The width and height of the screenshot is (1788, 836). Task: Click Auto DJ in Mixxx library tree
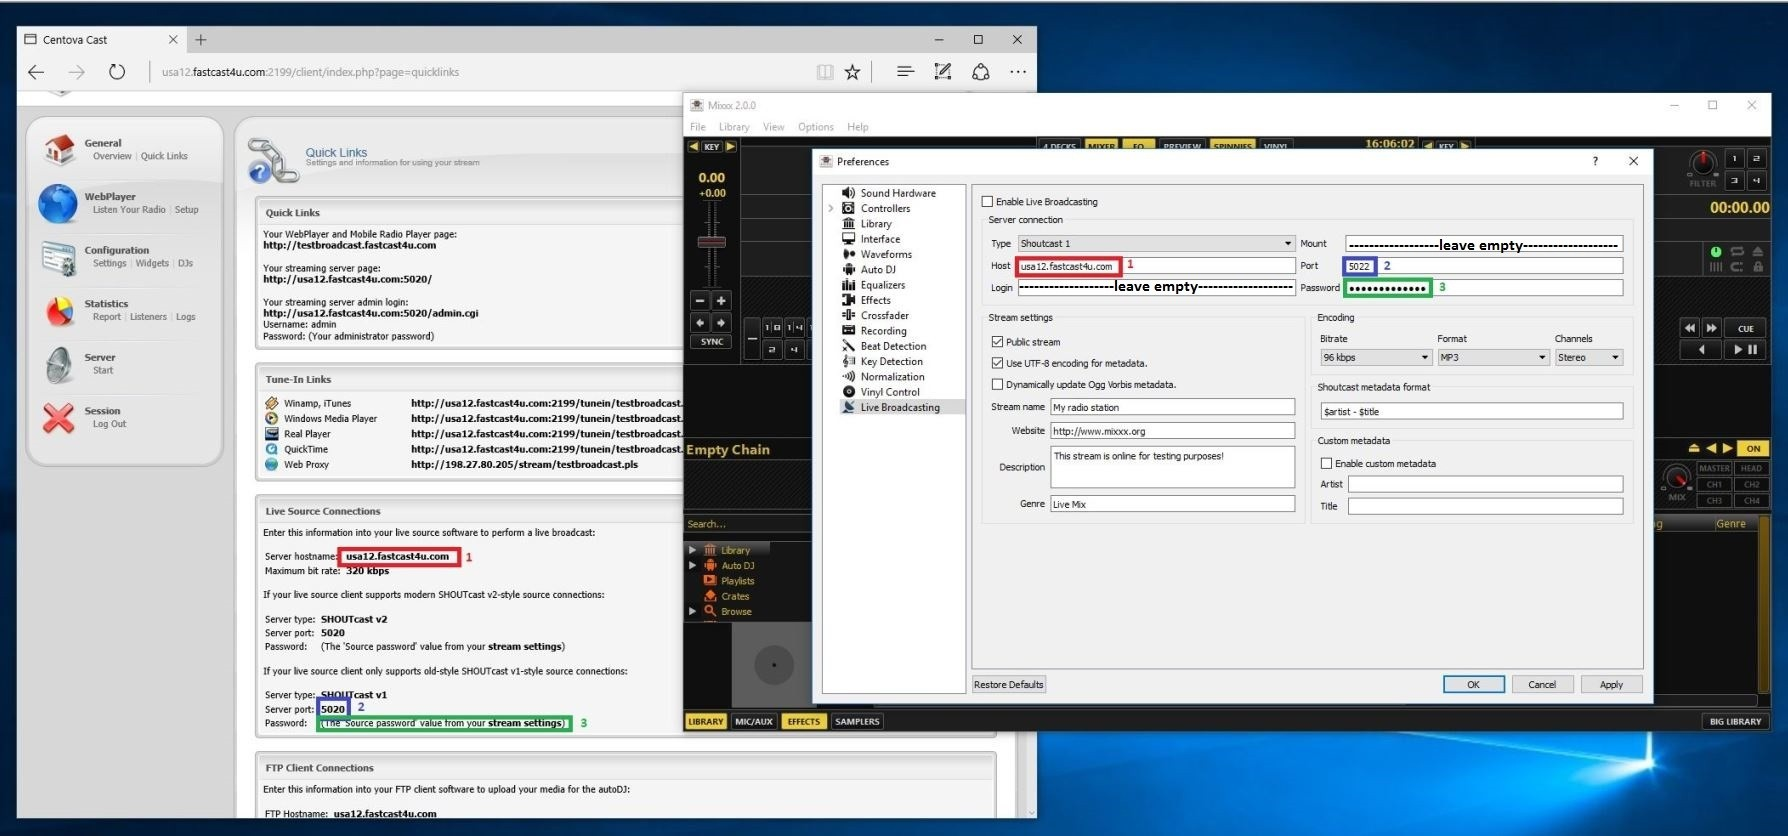tap(738, 565)
